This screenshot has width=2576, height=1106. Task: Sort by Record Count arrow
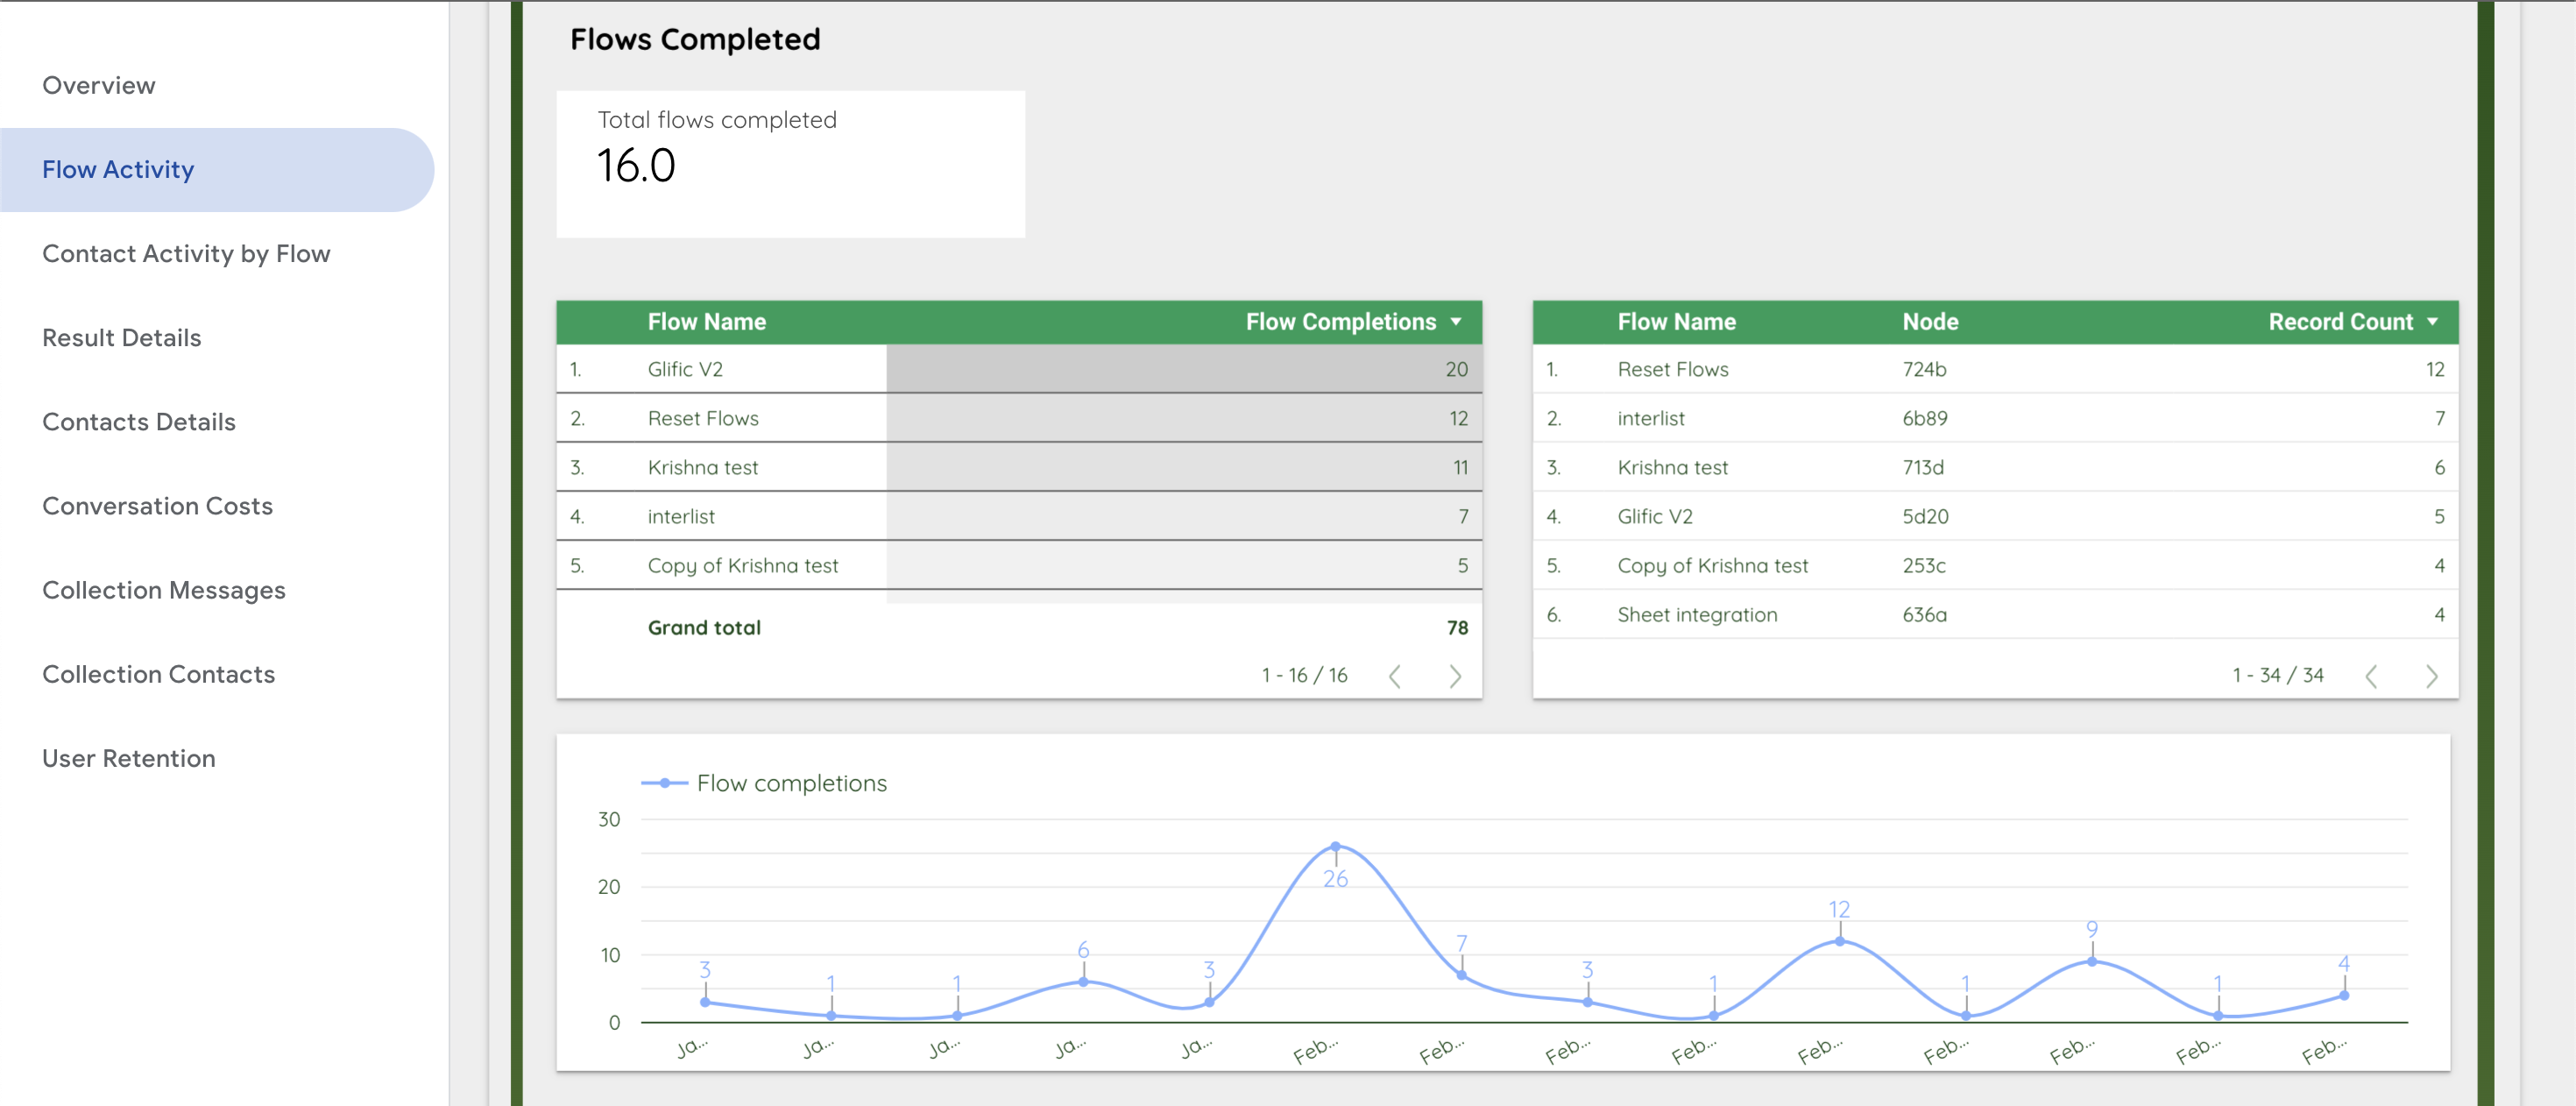point(2432,322)
